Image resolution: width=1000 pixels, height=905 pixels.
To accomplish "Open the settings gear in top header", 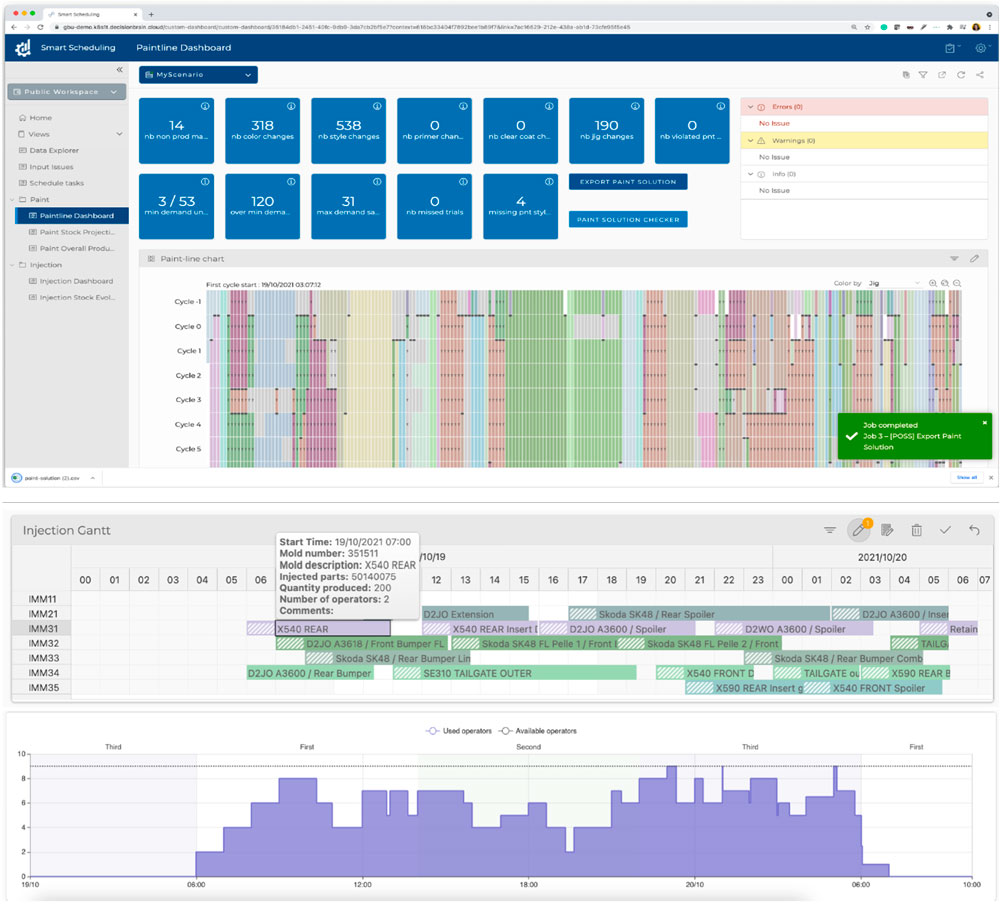I will pyautogui.click(x=981, y=48).
